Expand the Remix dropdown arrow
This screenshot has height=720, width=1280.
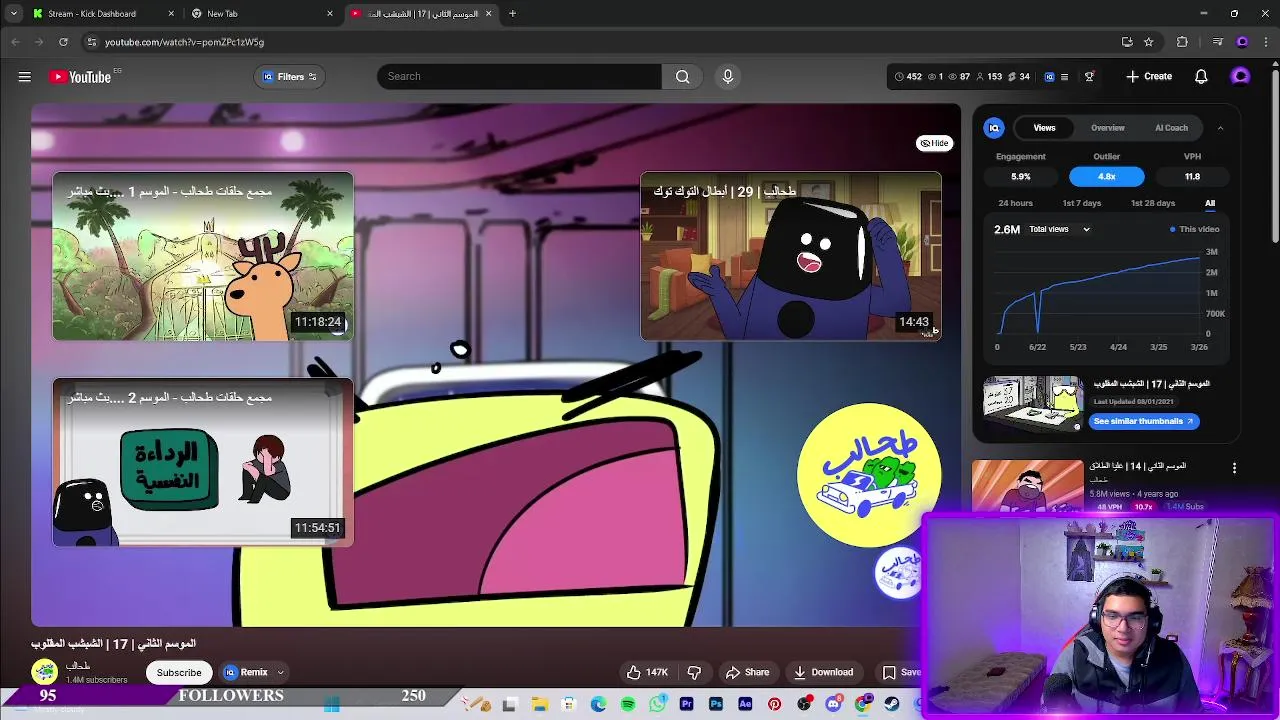coord(281,673)
